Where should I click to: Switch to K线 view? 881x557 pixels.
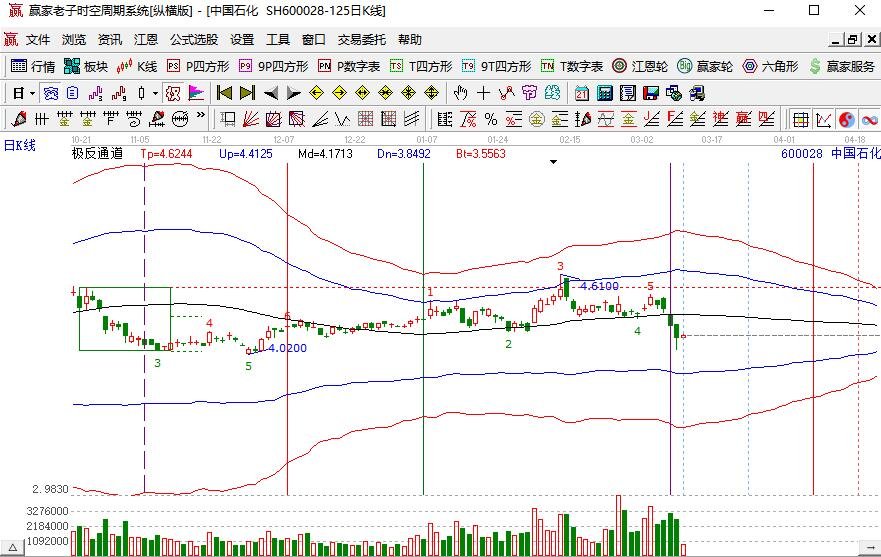[137, 66]
